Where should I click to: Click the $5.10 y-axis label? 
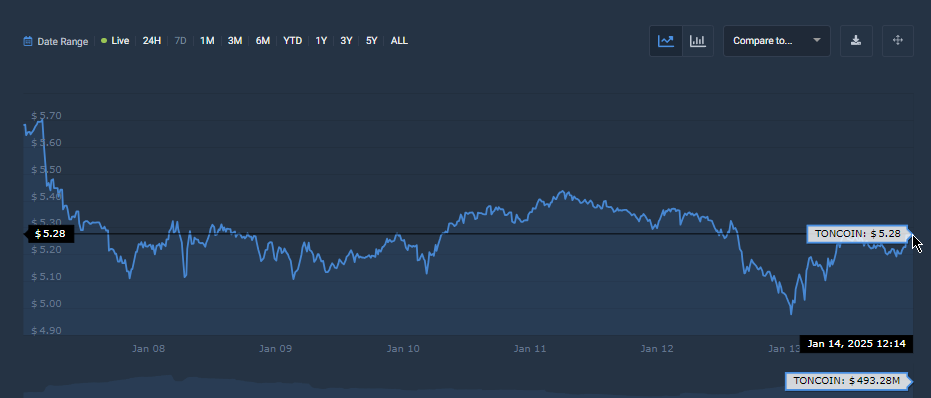46,277
